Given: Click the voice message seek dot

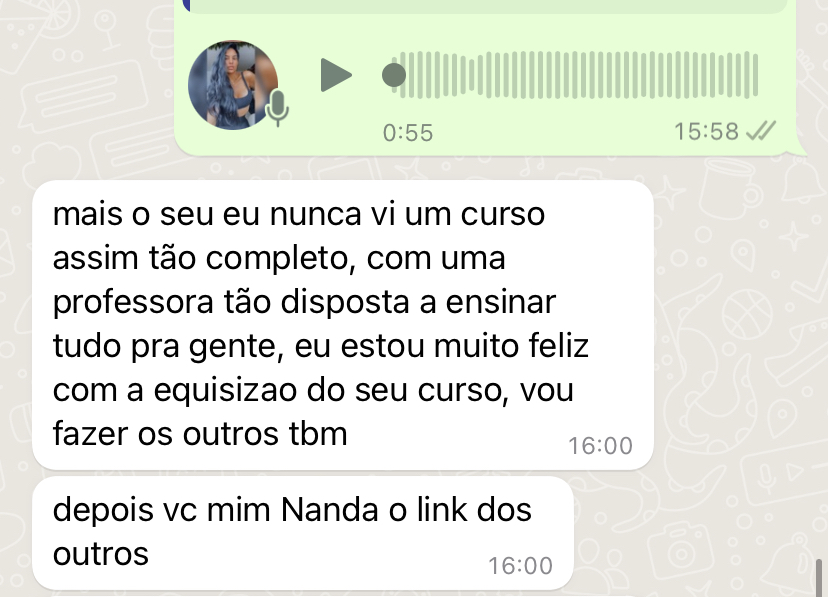Looking at the screenshot, I should (394, 75).
